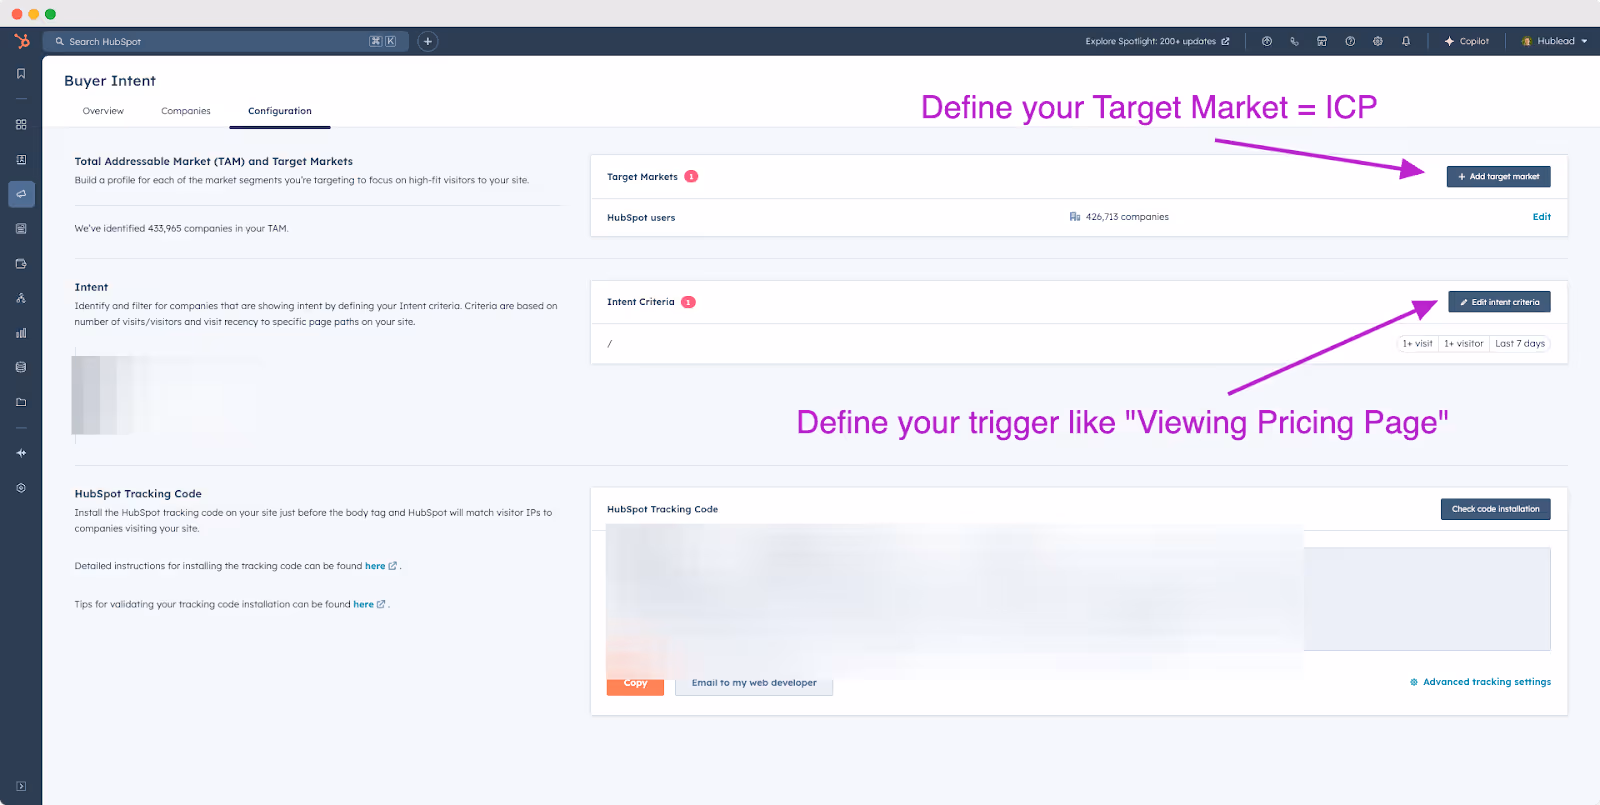The image size is (1600, 805).
Task: Click Edit for HubSpot users market
Action: [x=1541, y=217]
